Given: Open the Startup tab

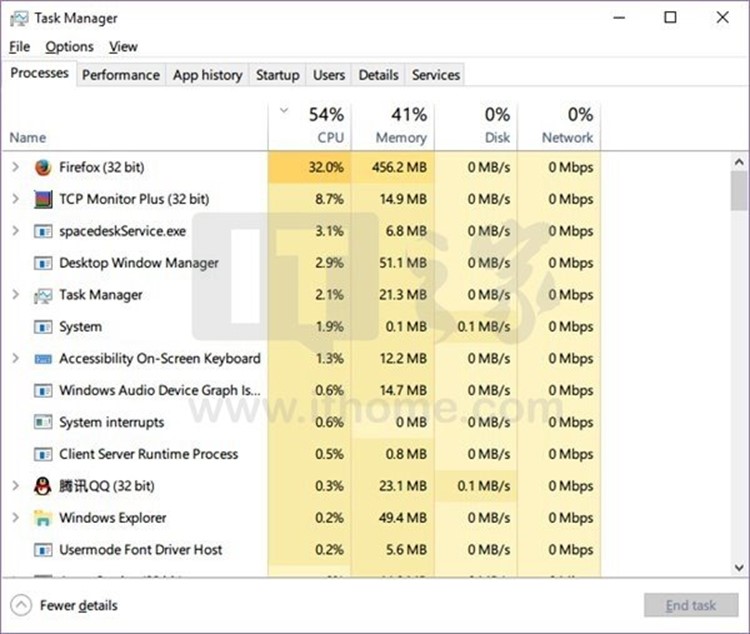Looking at the screenshot, I should coord(277,75).
